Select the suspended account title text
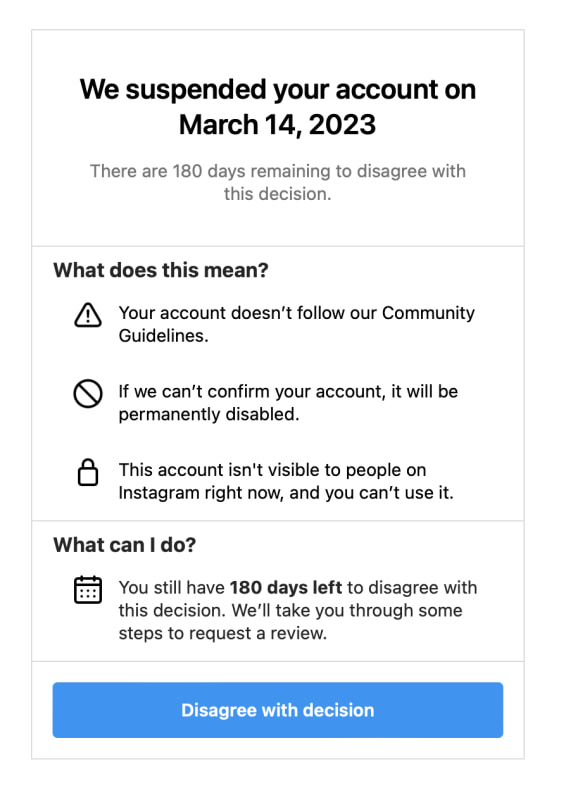566x800 pixels. tap(278, 107)
